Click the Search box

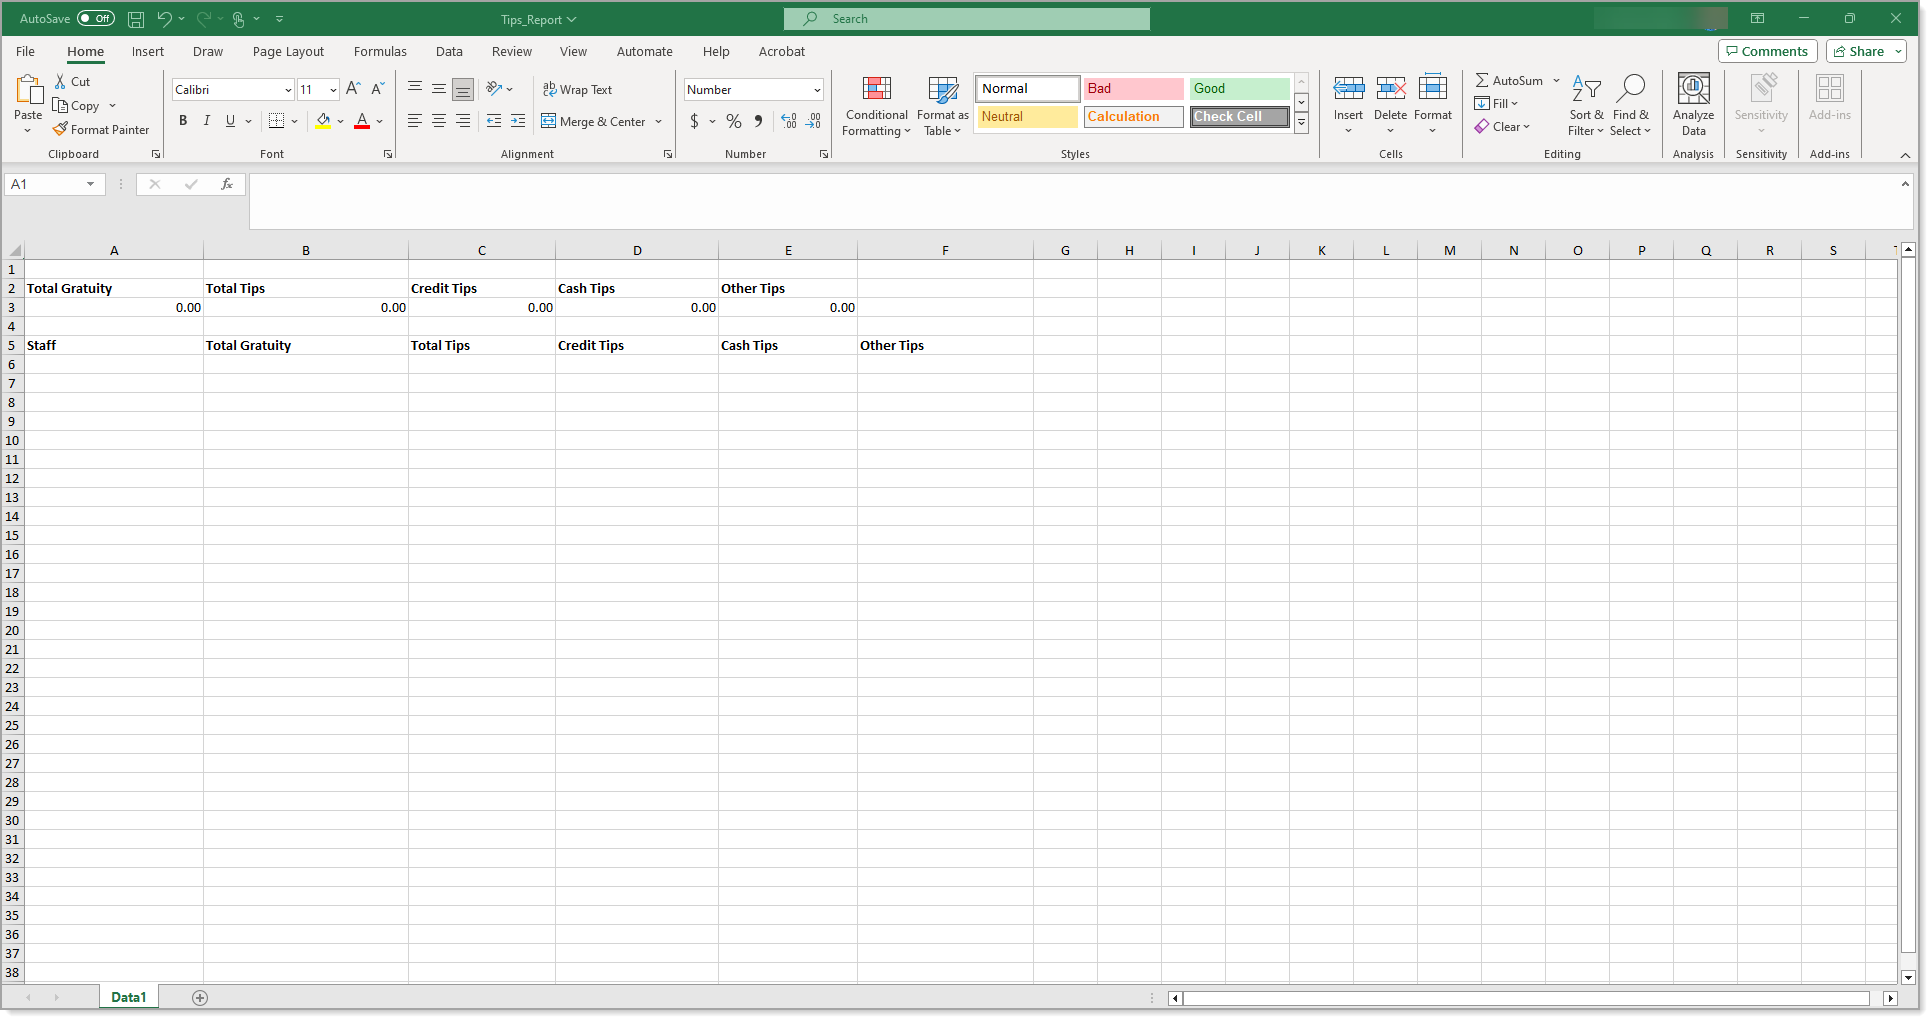click(967, 19)
